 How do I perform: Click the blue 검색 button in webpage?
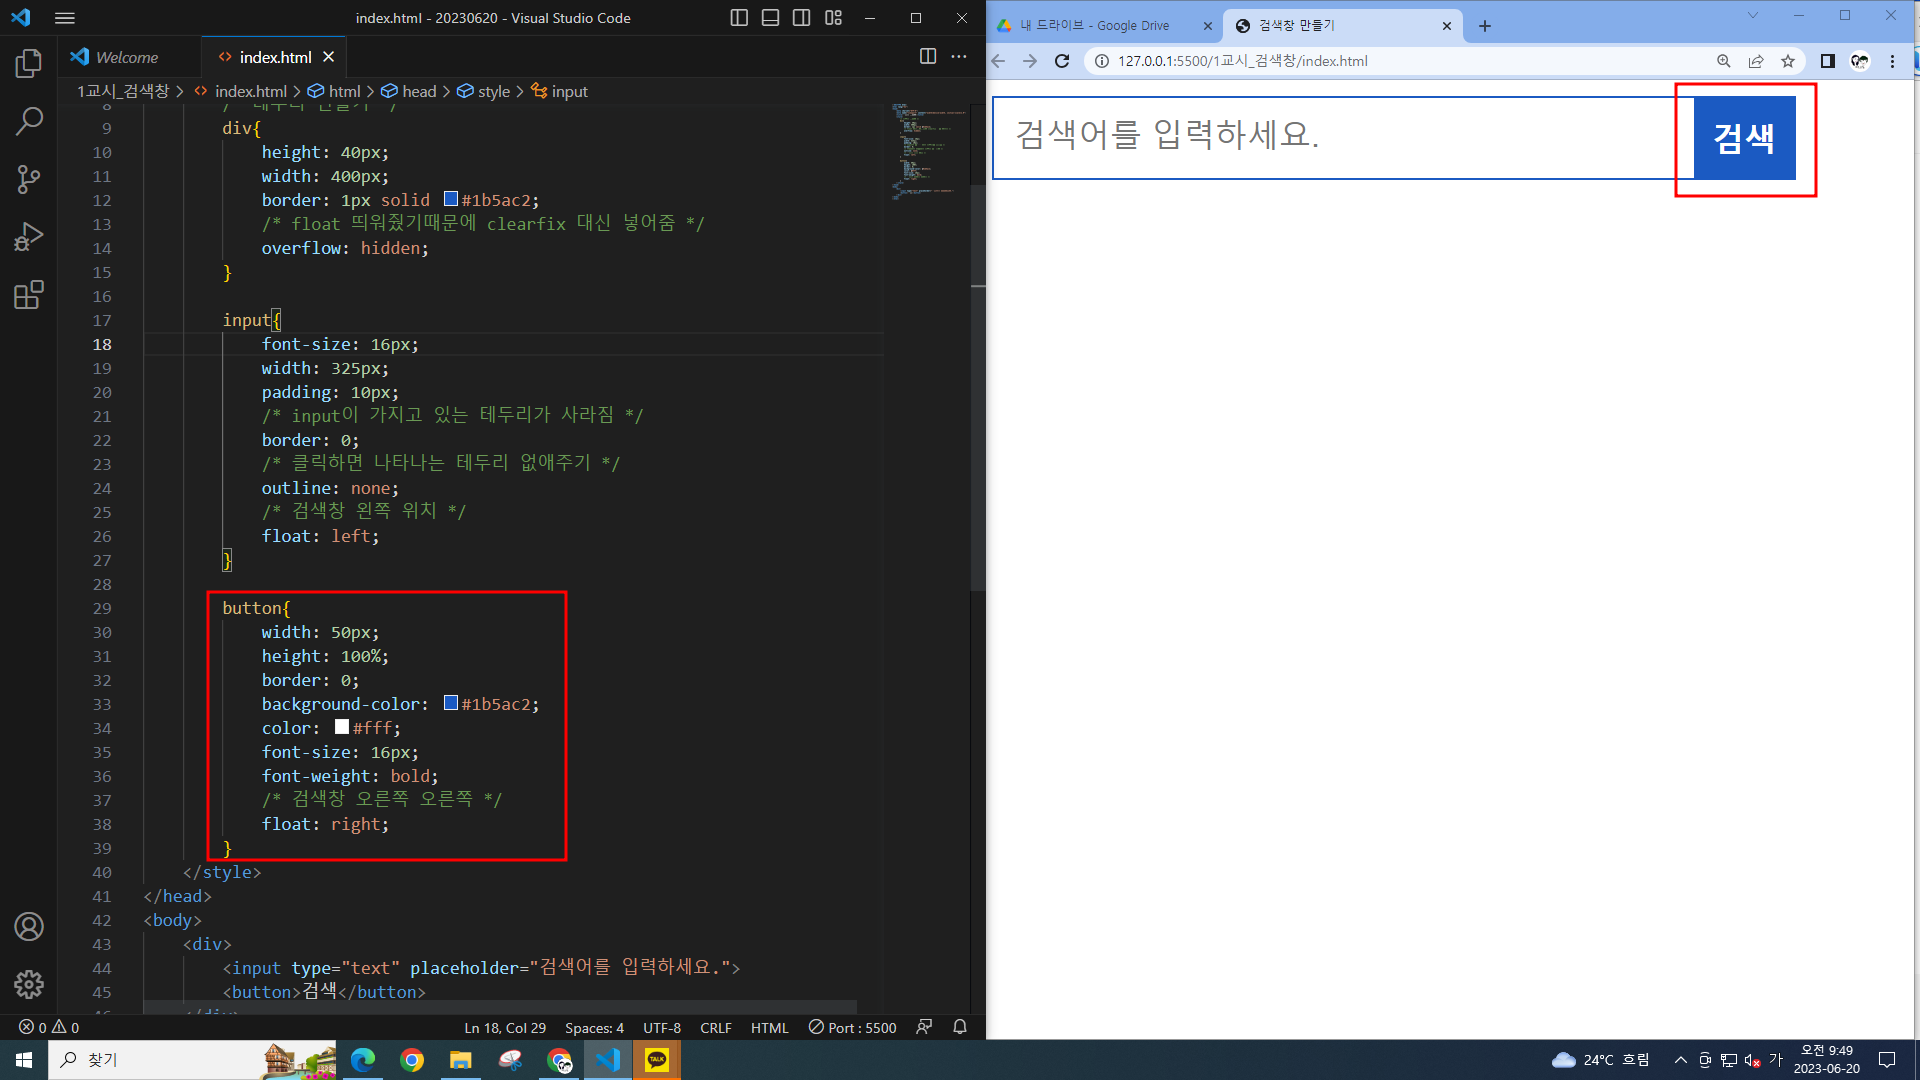1744,138
